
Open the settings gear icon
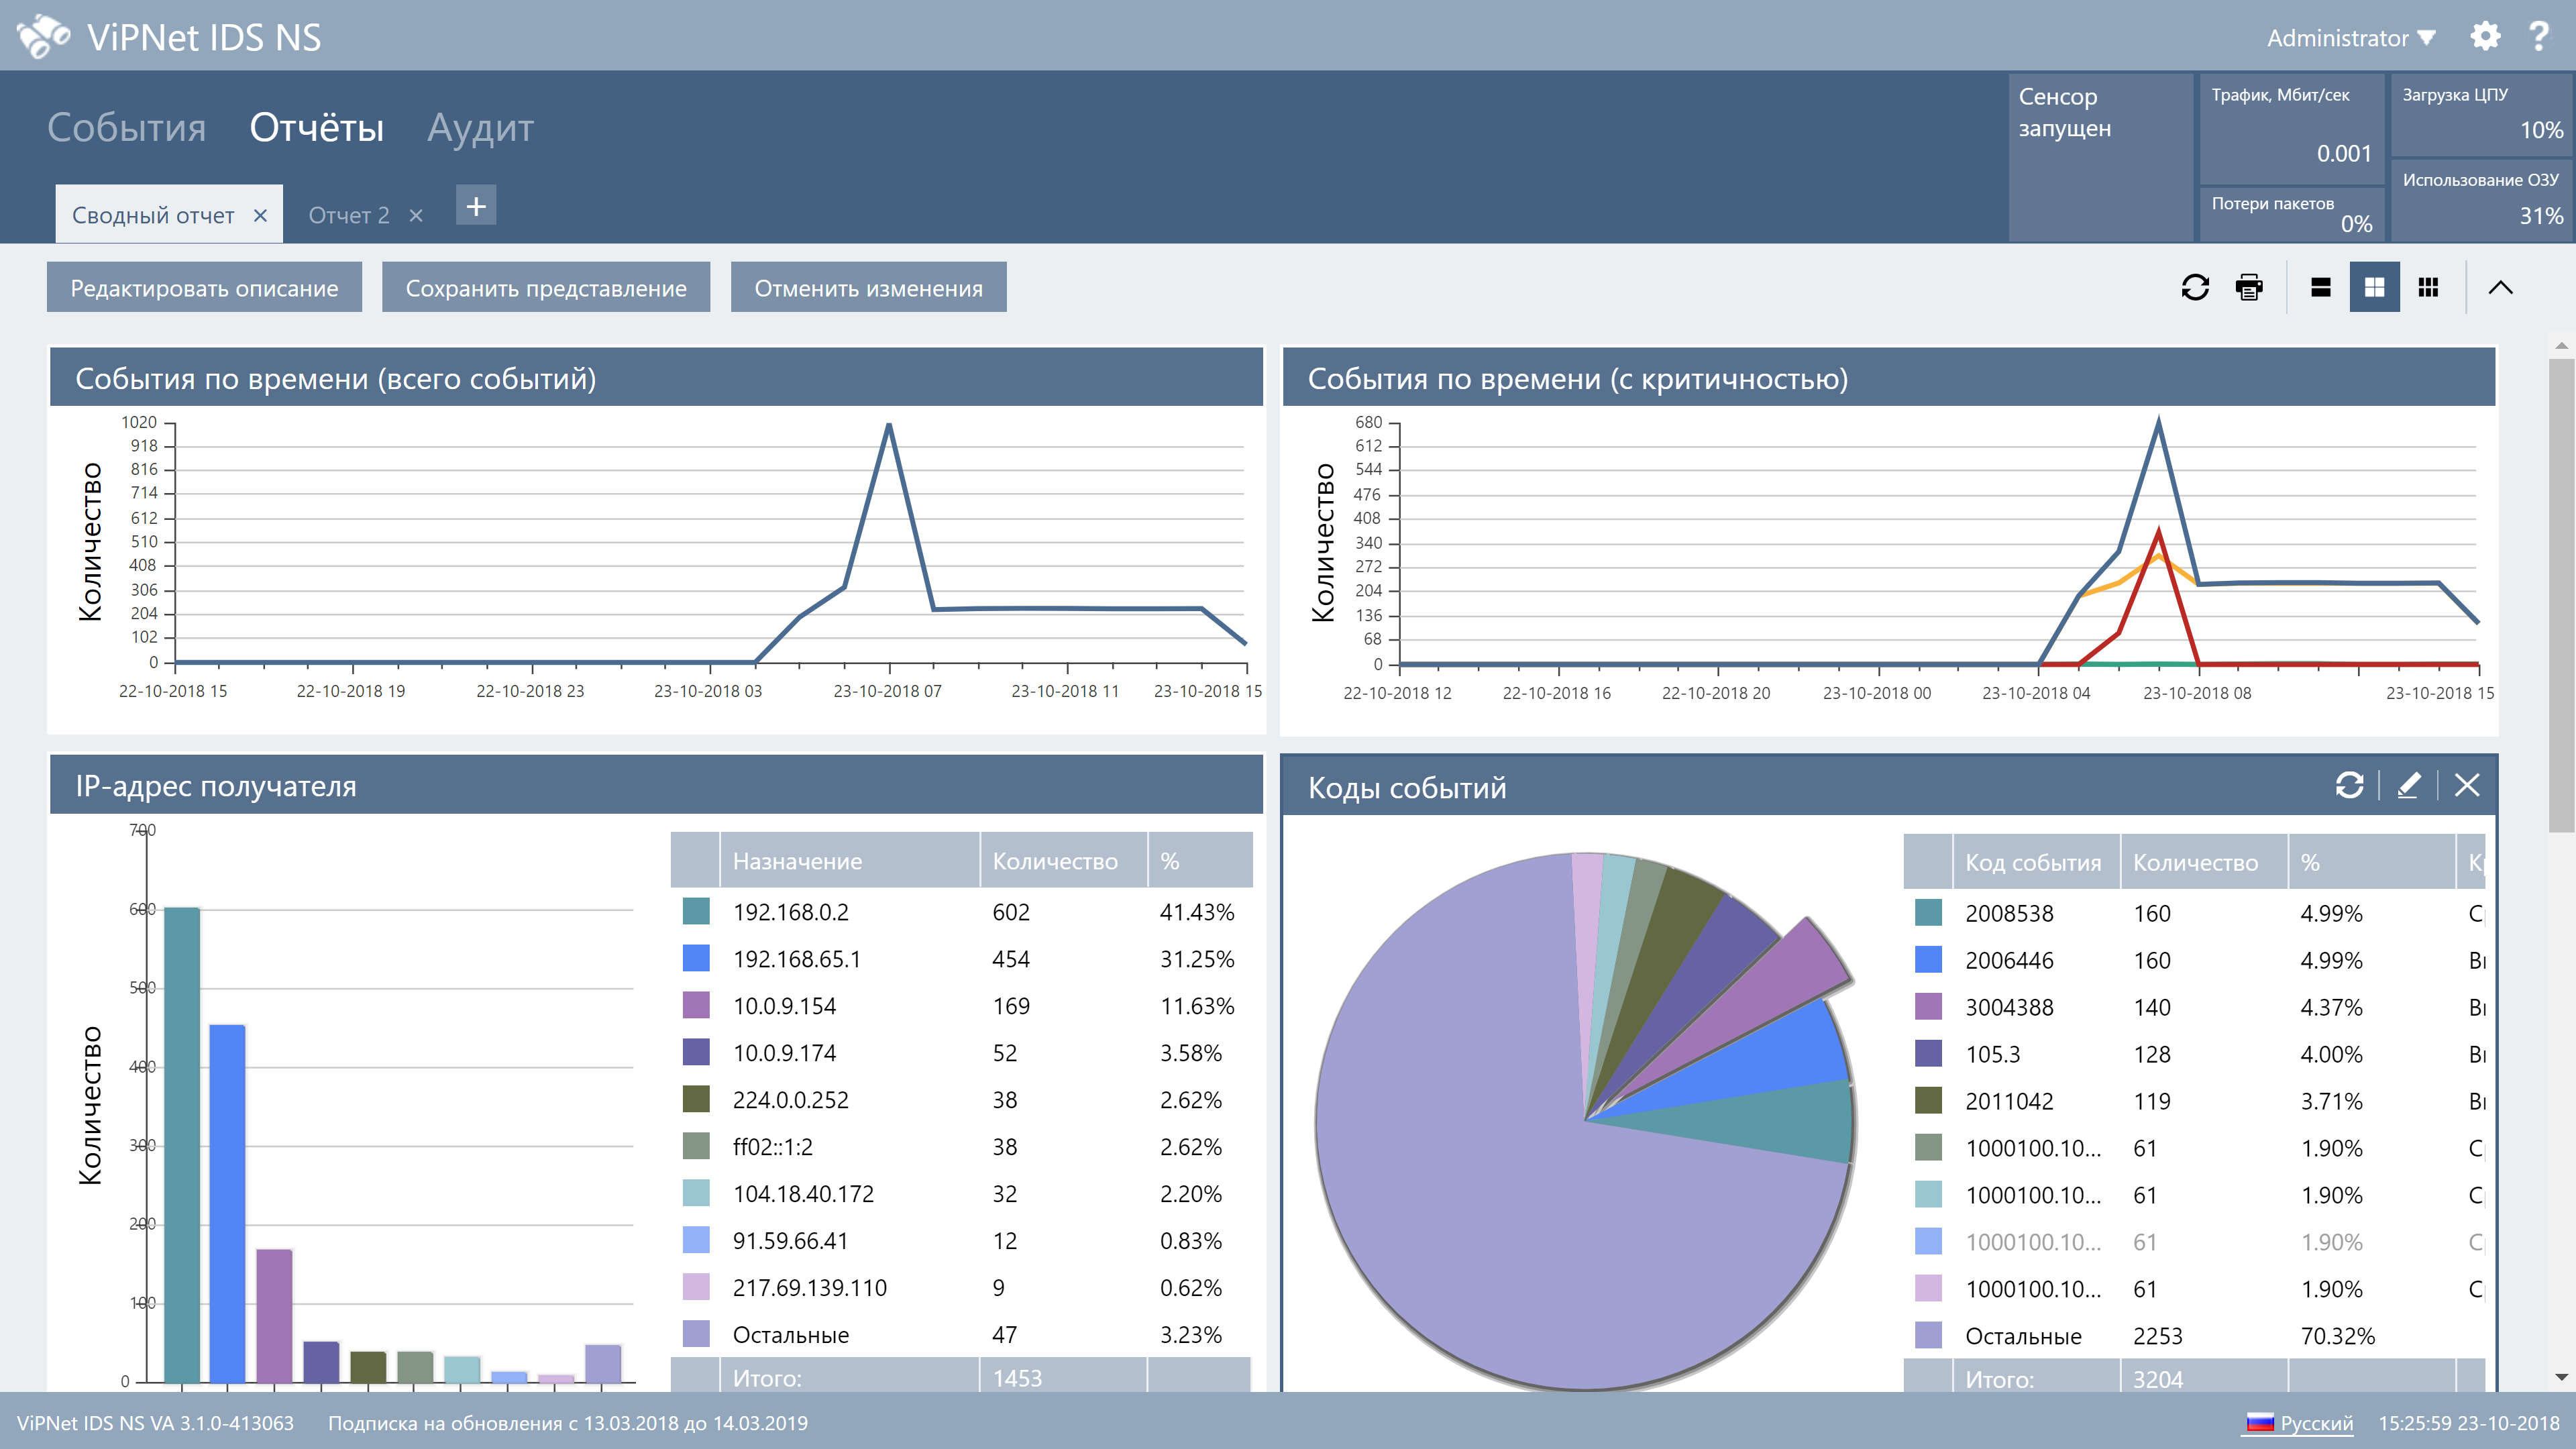click(2485, 37)
